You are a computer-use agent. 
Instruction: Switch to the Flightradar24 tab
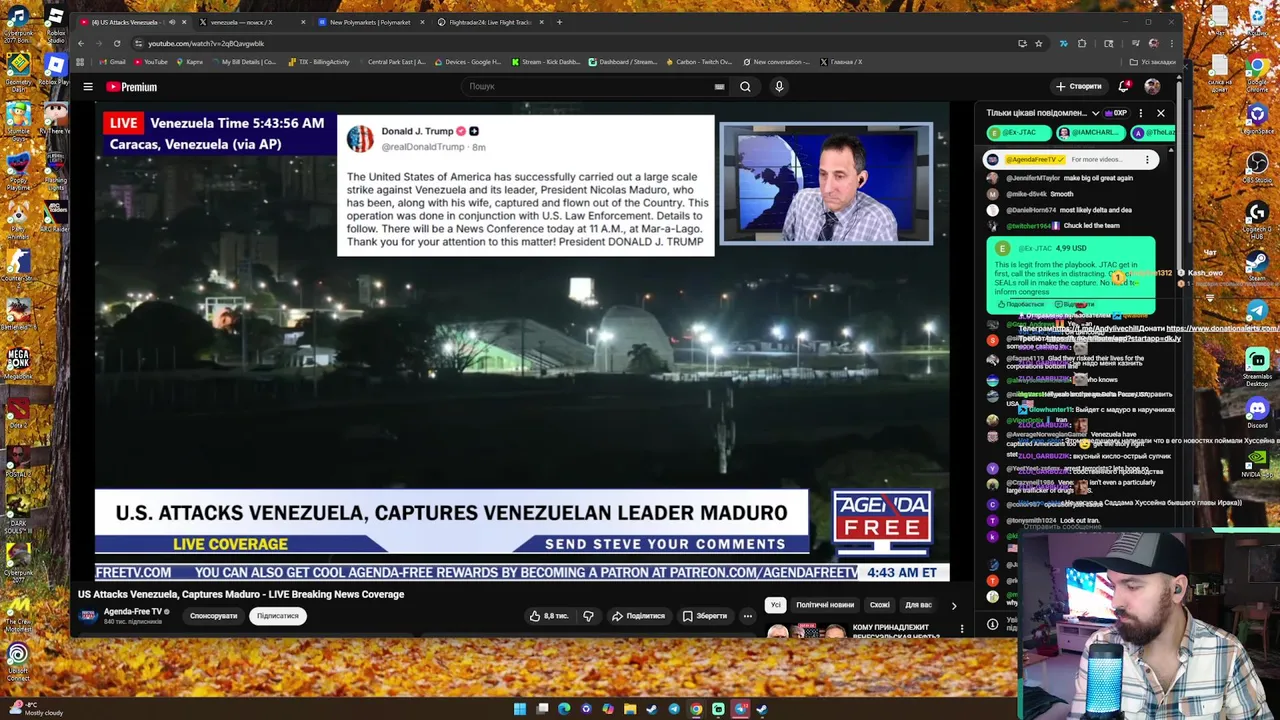[x=490, y=22]
